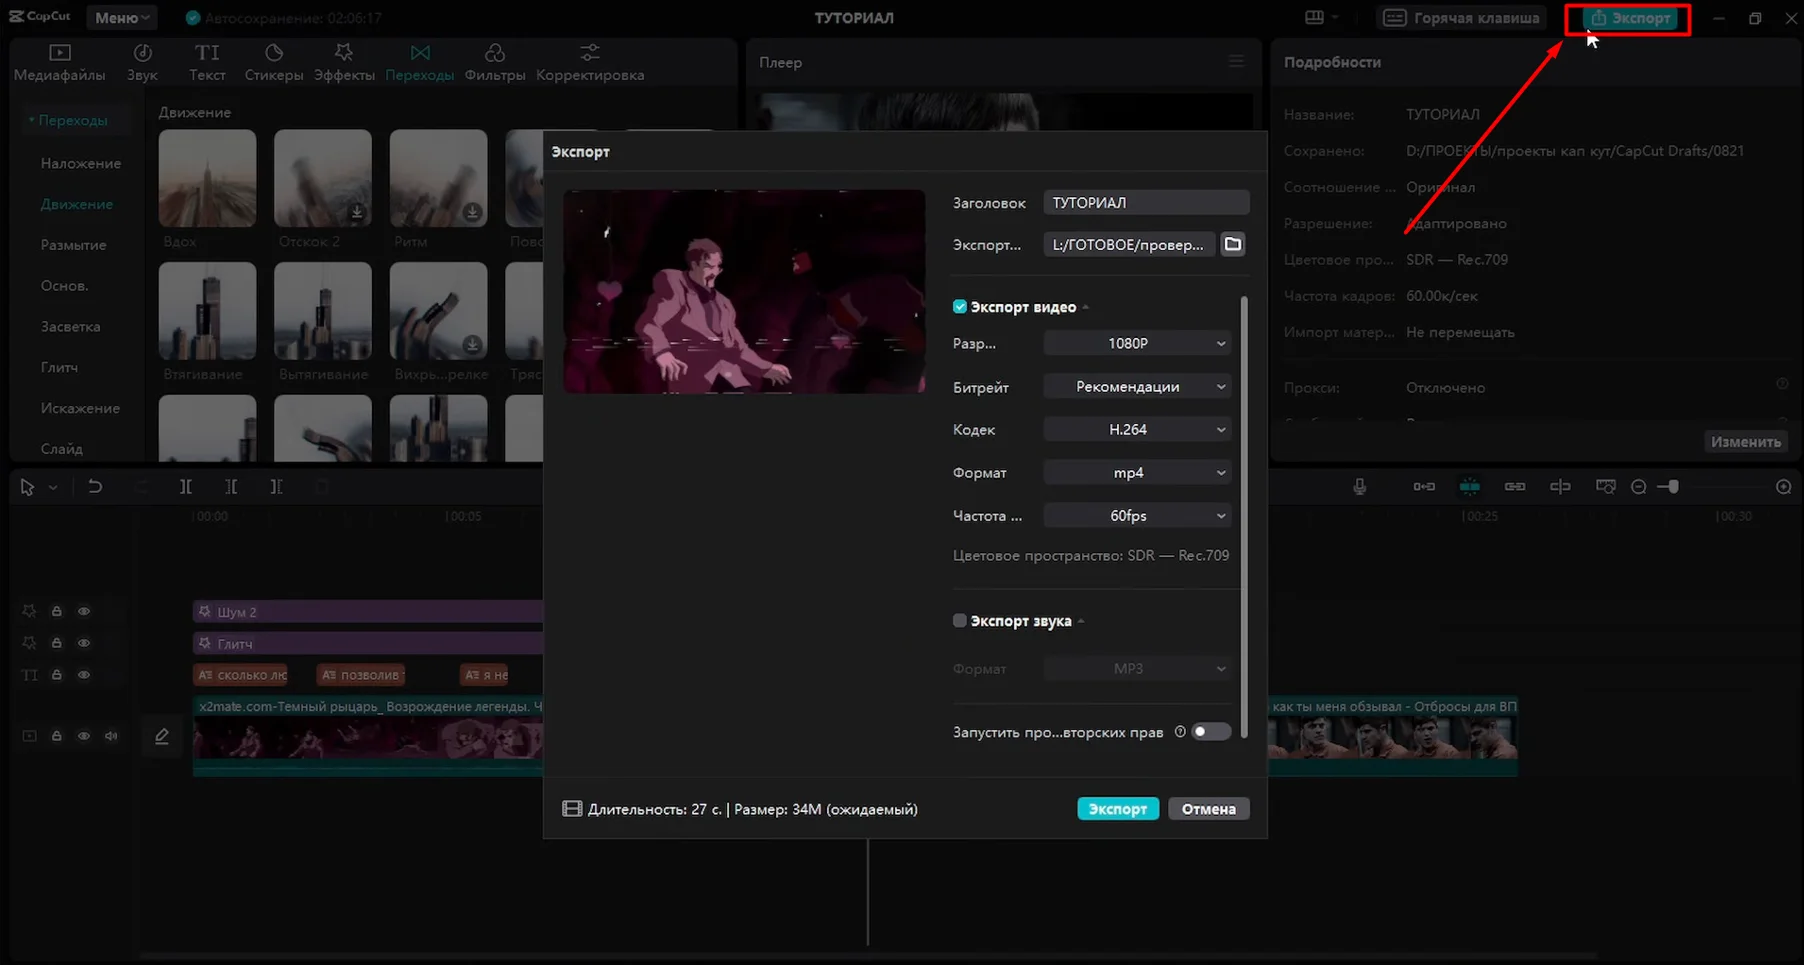Open the 1080P resolution dropdown

1137,343
